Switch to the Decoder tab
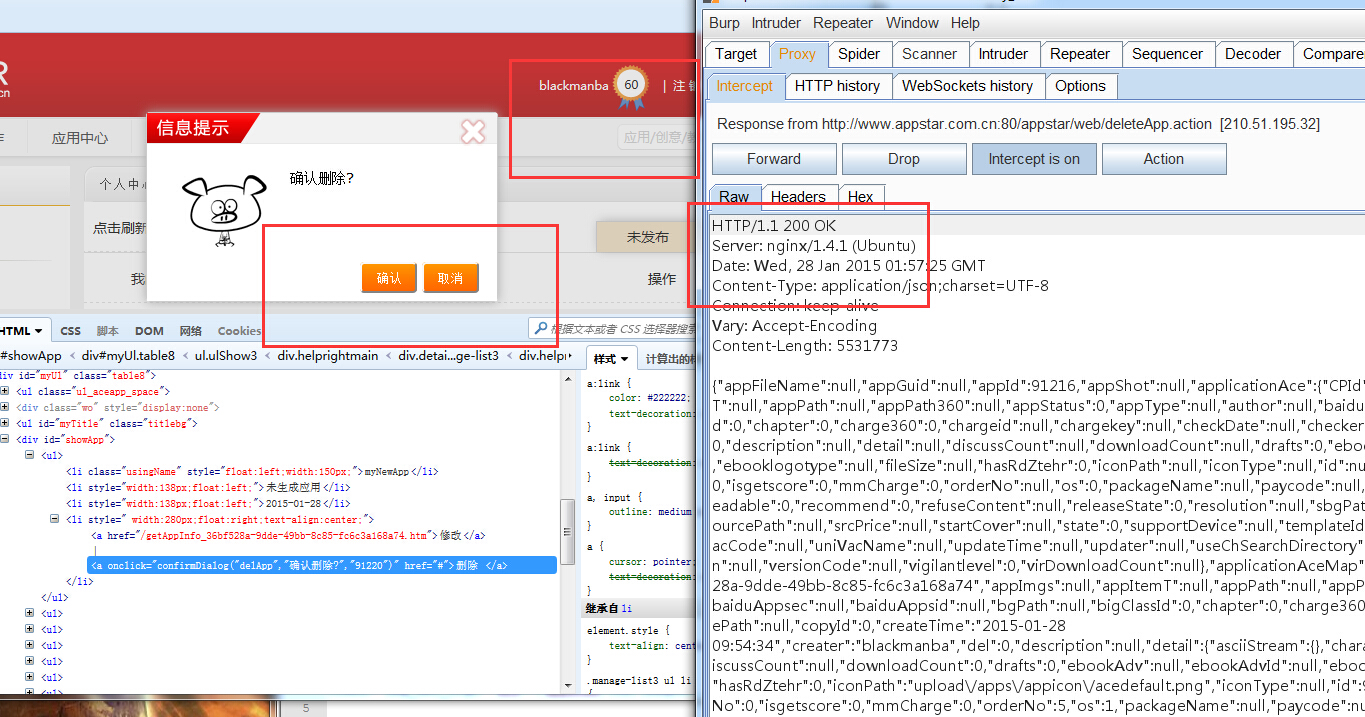1365x717 pixels. point(1253,54)
